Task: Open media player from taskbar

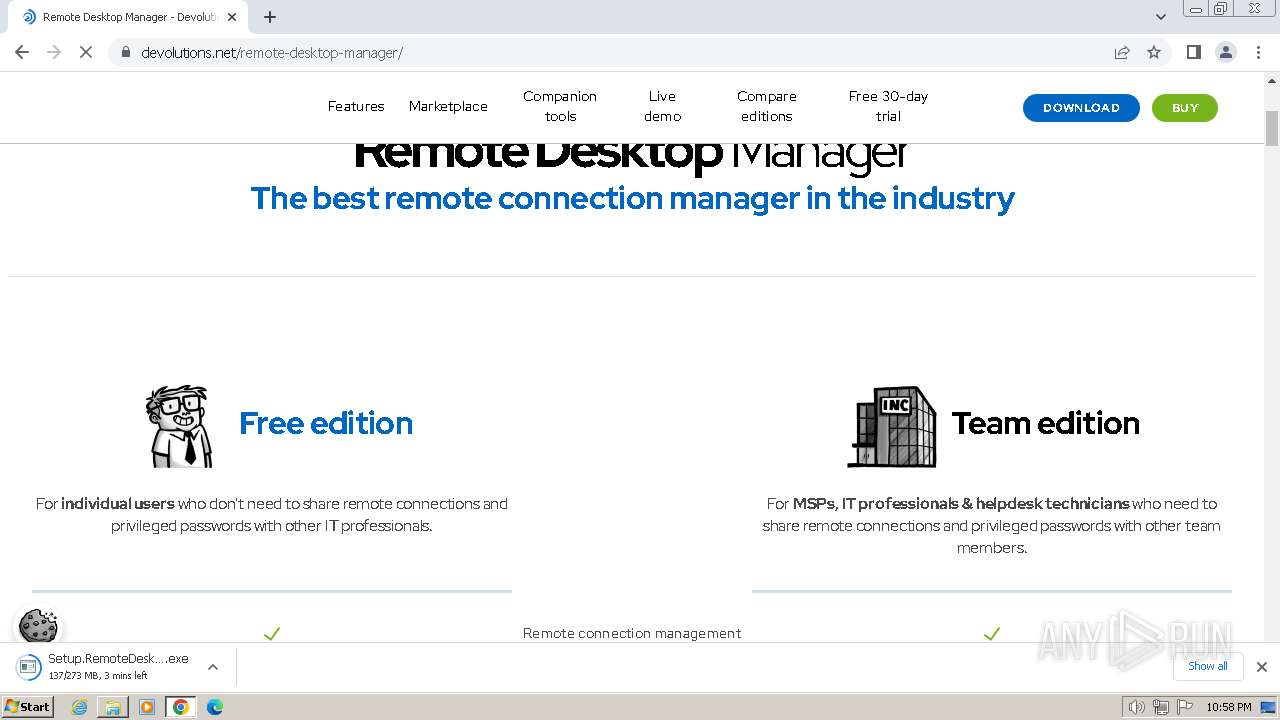Action: tap(147, 707)
